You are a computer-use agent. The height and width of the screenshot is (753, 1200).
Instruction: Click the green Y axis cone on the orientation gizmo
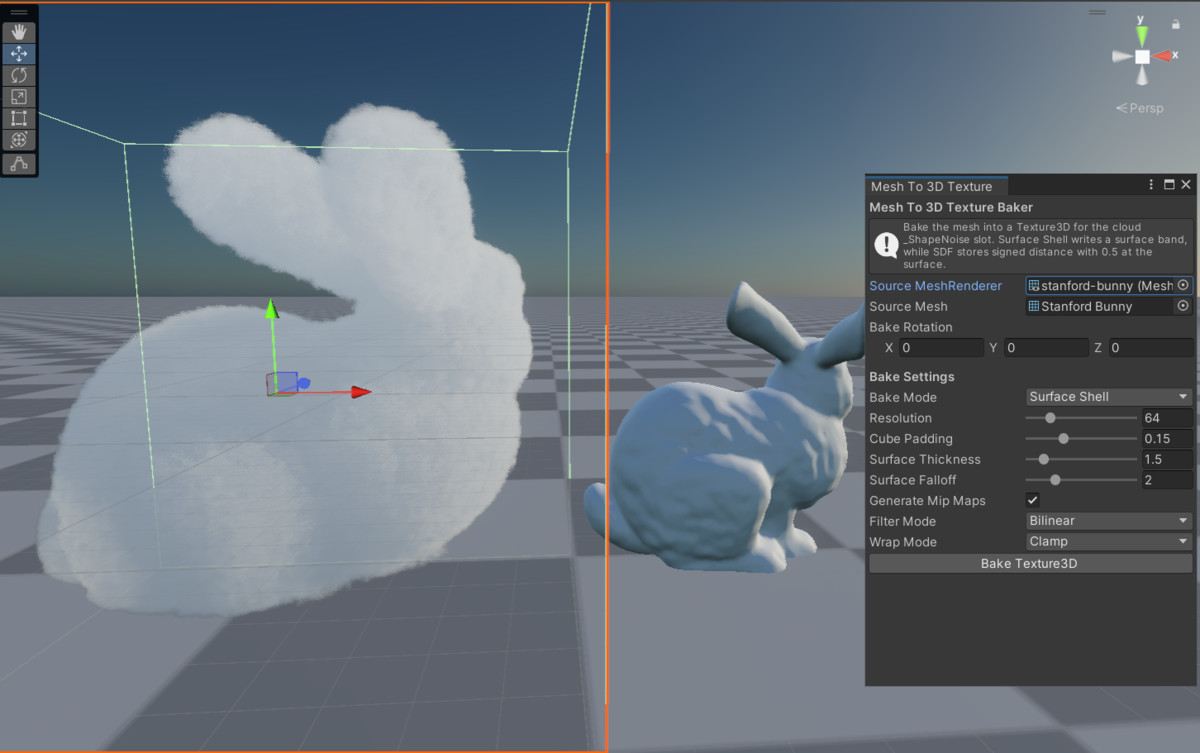pyautogui.click(x=1142, y=36)
